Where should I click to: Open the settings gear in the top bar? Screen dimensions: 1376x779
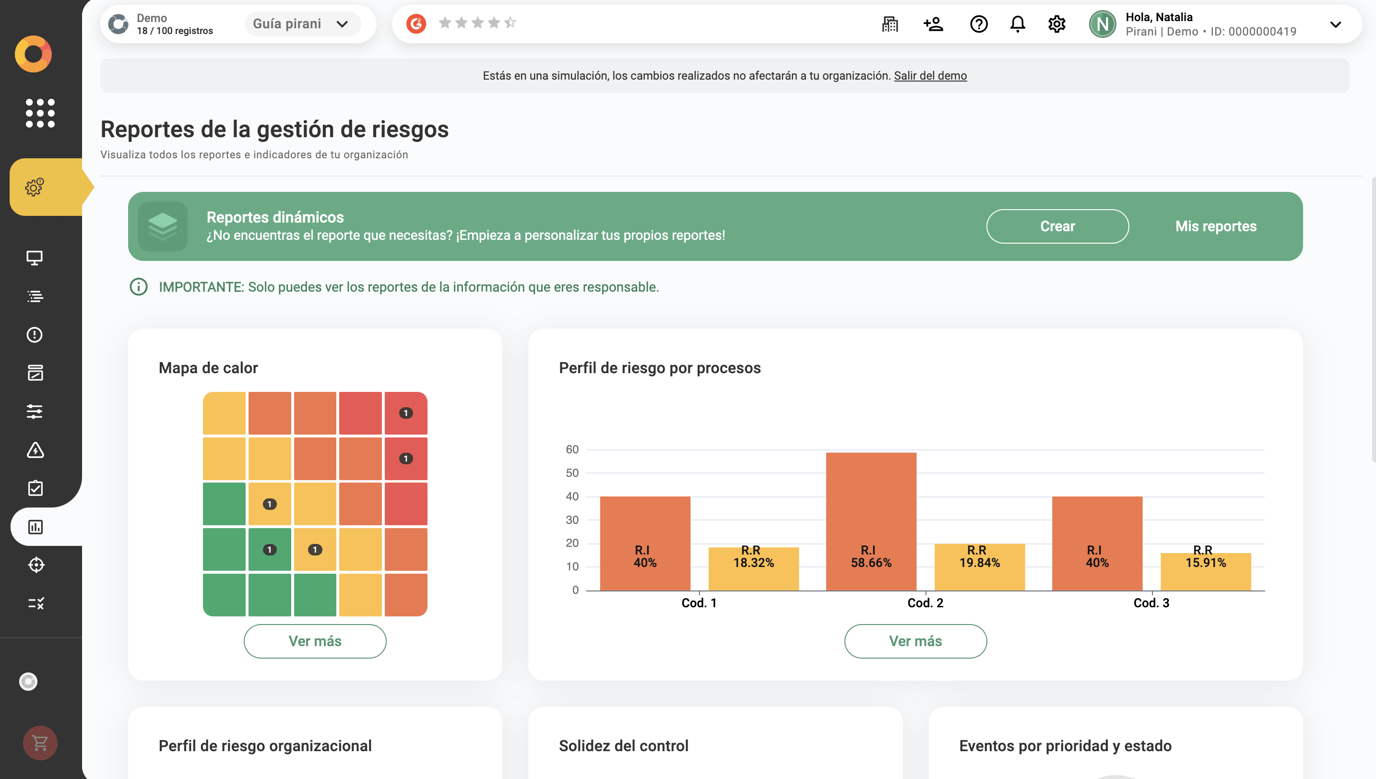click(x=1056, y=24)
